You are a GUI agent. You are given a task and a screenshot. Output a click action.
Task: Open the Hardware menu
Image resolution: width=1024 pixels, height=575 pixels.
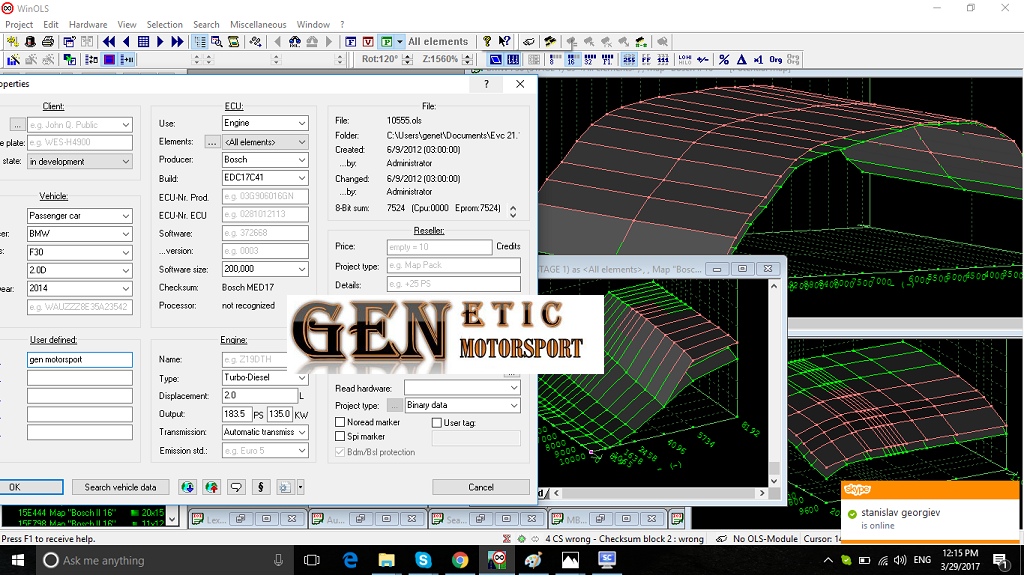88,24
